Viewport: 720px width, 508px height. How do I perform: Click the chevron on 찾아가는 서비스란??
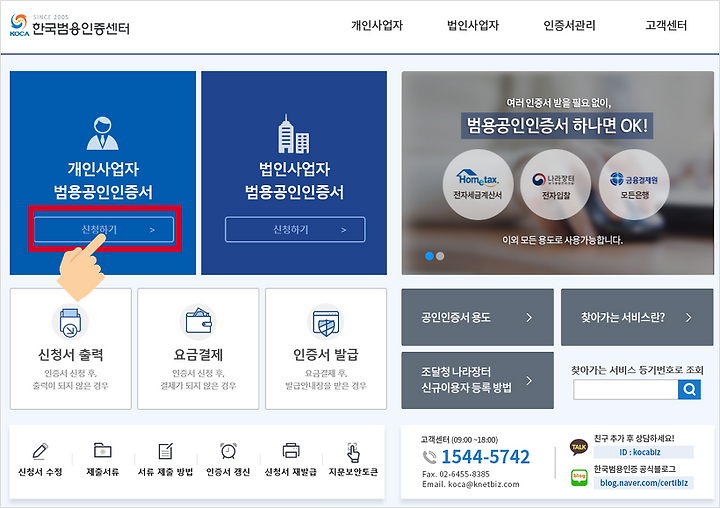tap(688, 317)
